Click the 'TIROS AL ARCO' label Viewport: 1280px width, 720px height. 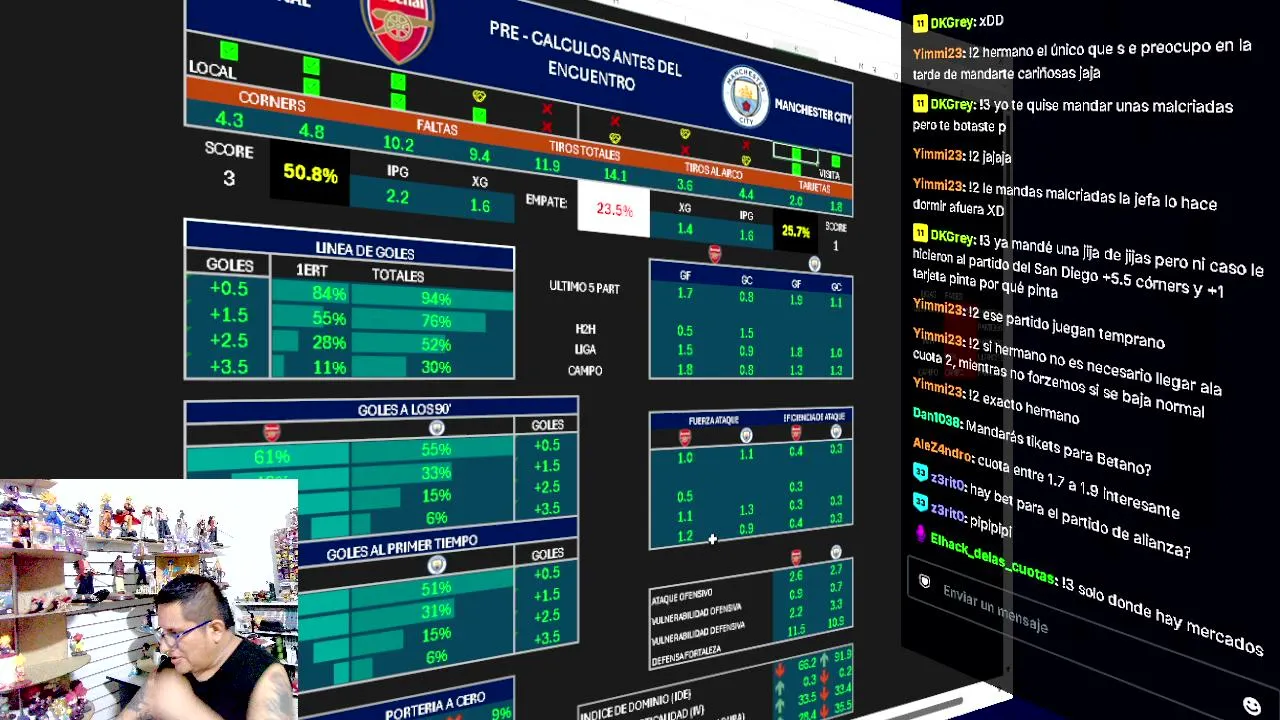point(714,171)
